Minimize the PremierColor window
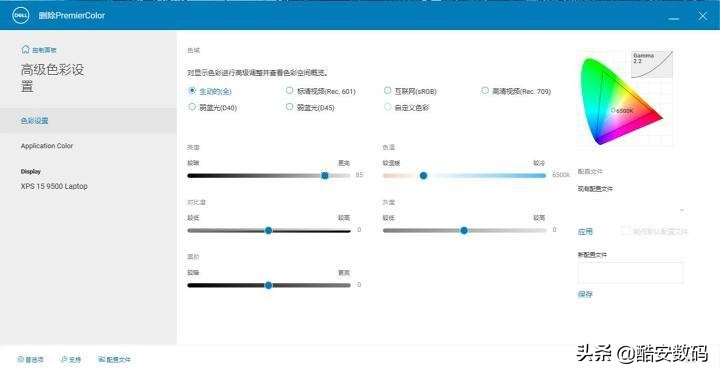Screen dimensions: 720x374 click(x=674, y=18)
